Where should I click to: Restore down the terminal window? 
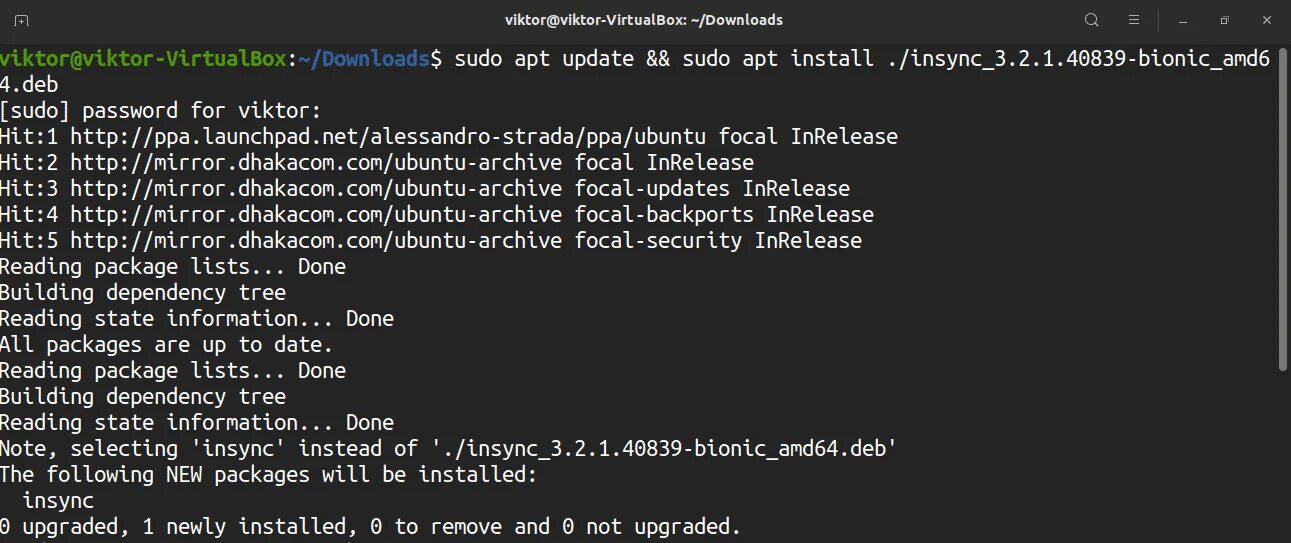coord(1224,20)
